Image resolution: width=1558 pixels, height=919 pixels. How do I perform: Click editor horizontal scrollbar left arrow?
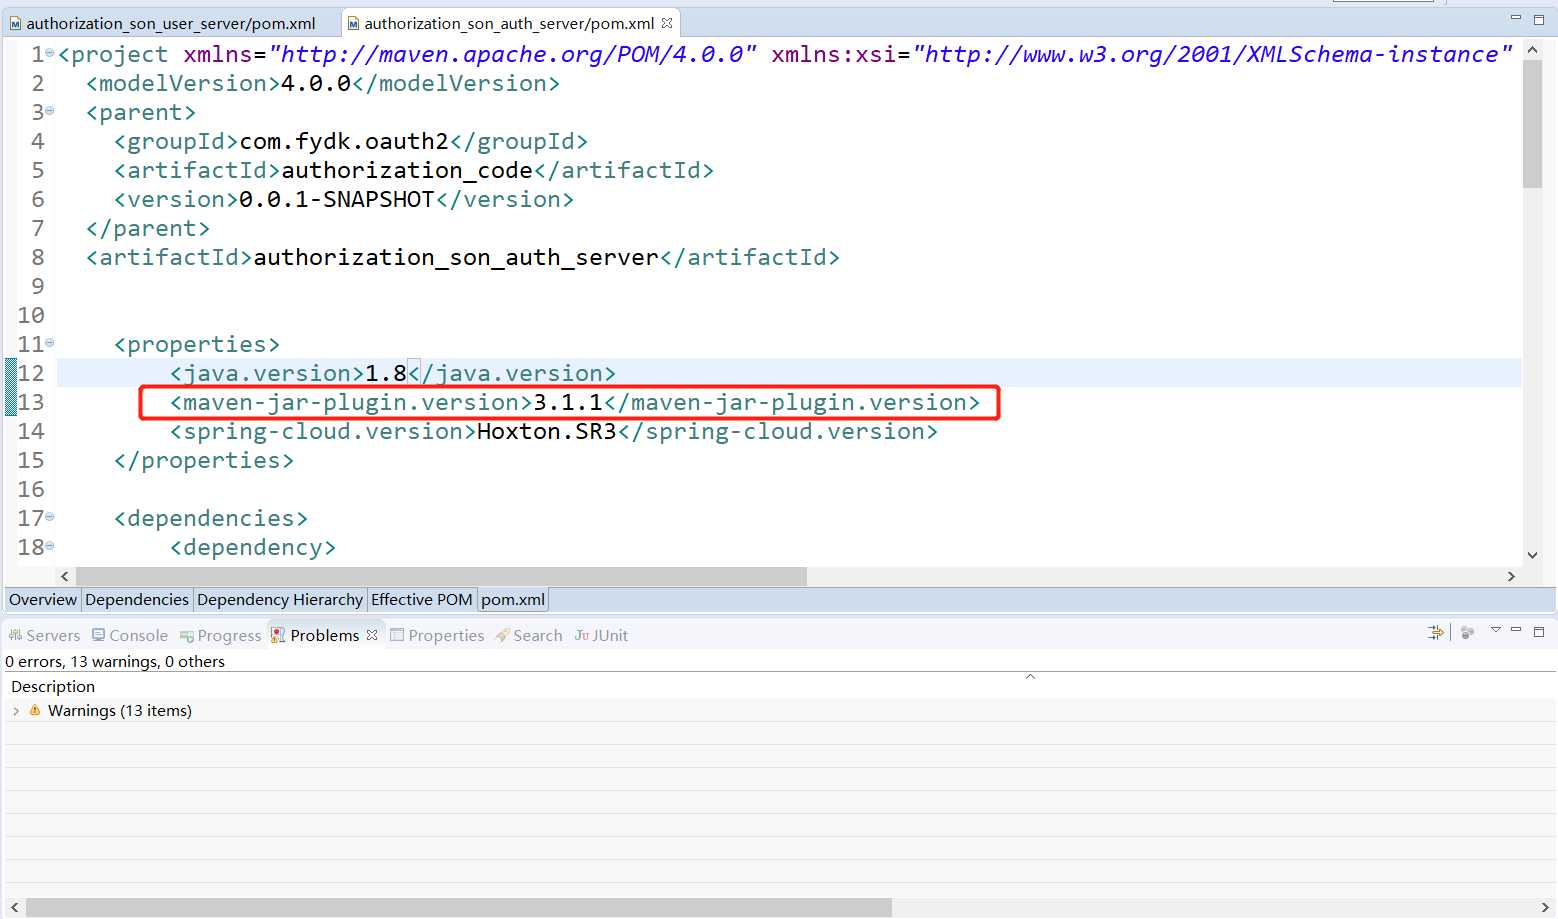[x=65, y=576]
